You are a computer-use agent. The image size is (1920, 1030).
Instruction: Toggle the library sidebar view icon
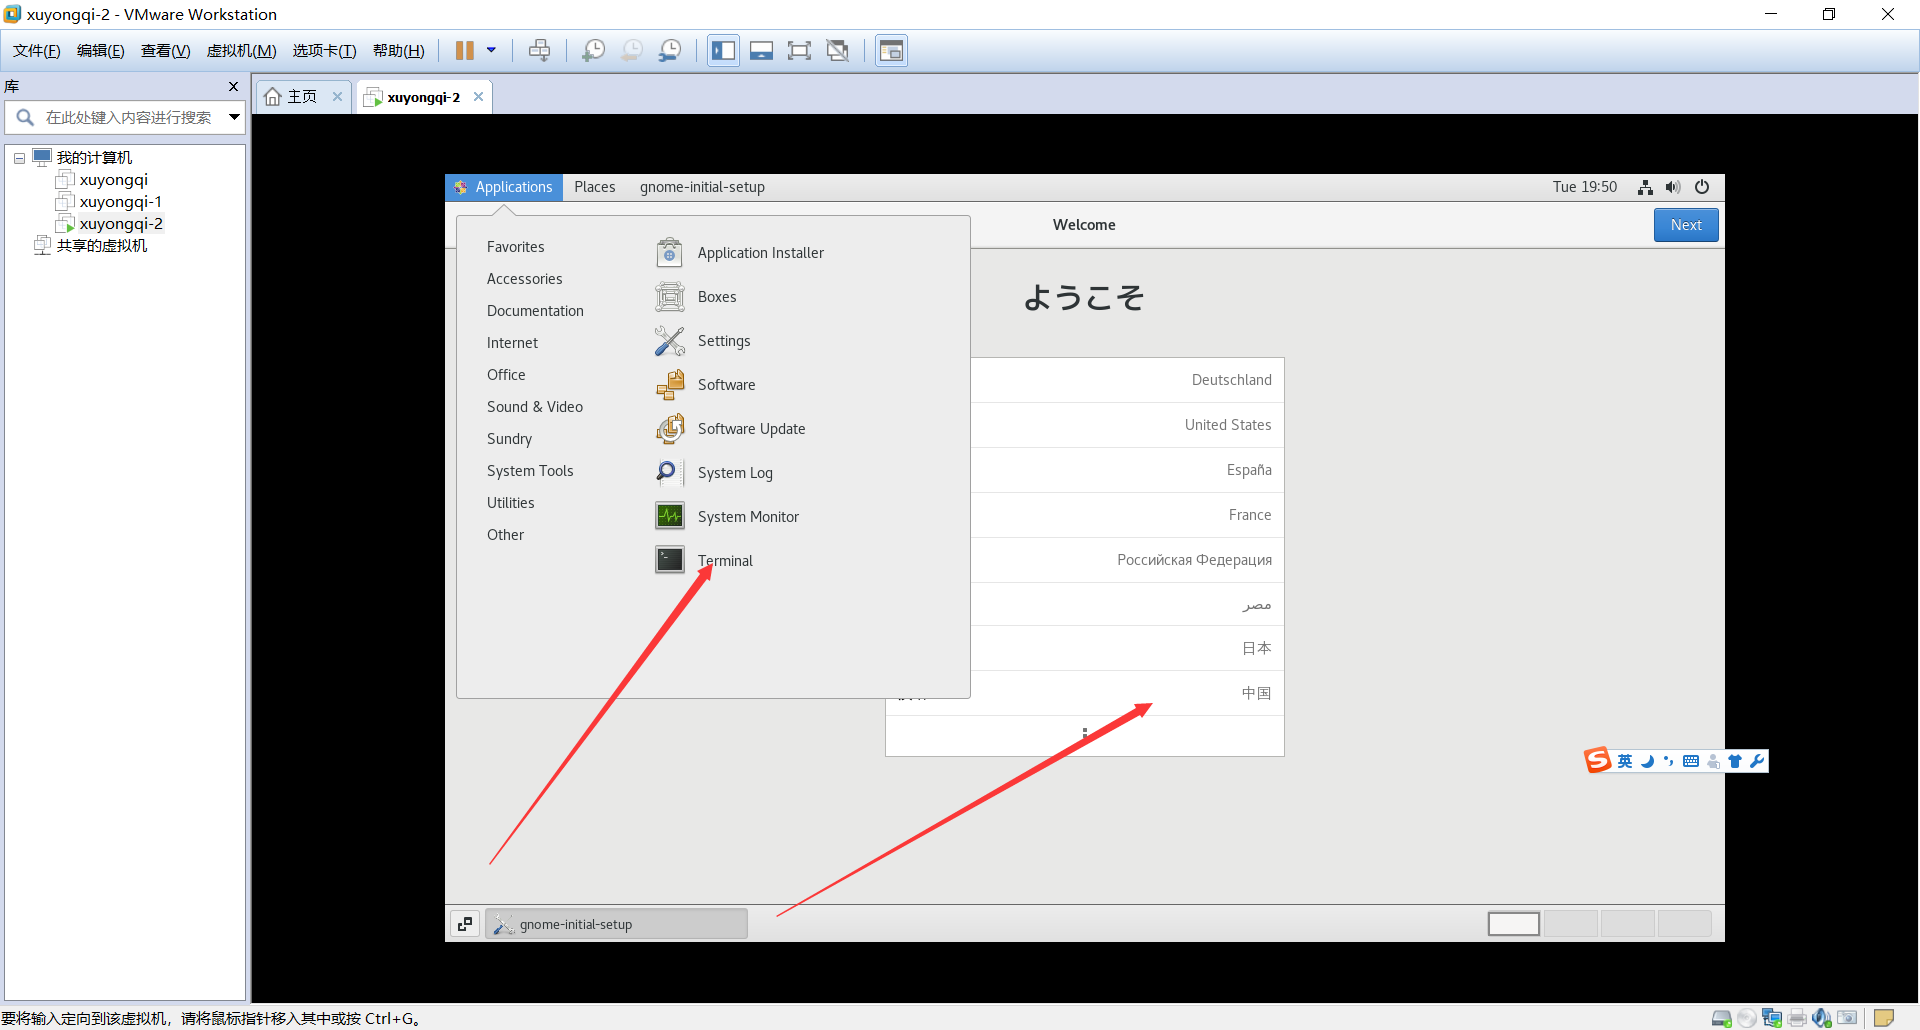(x=723, y=51)
